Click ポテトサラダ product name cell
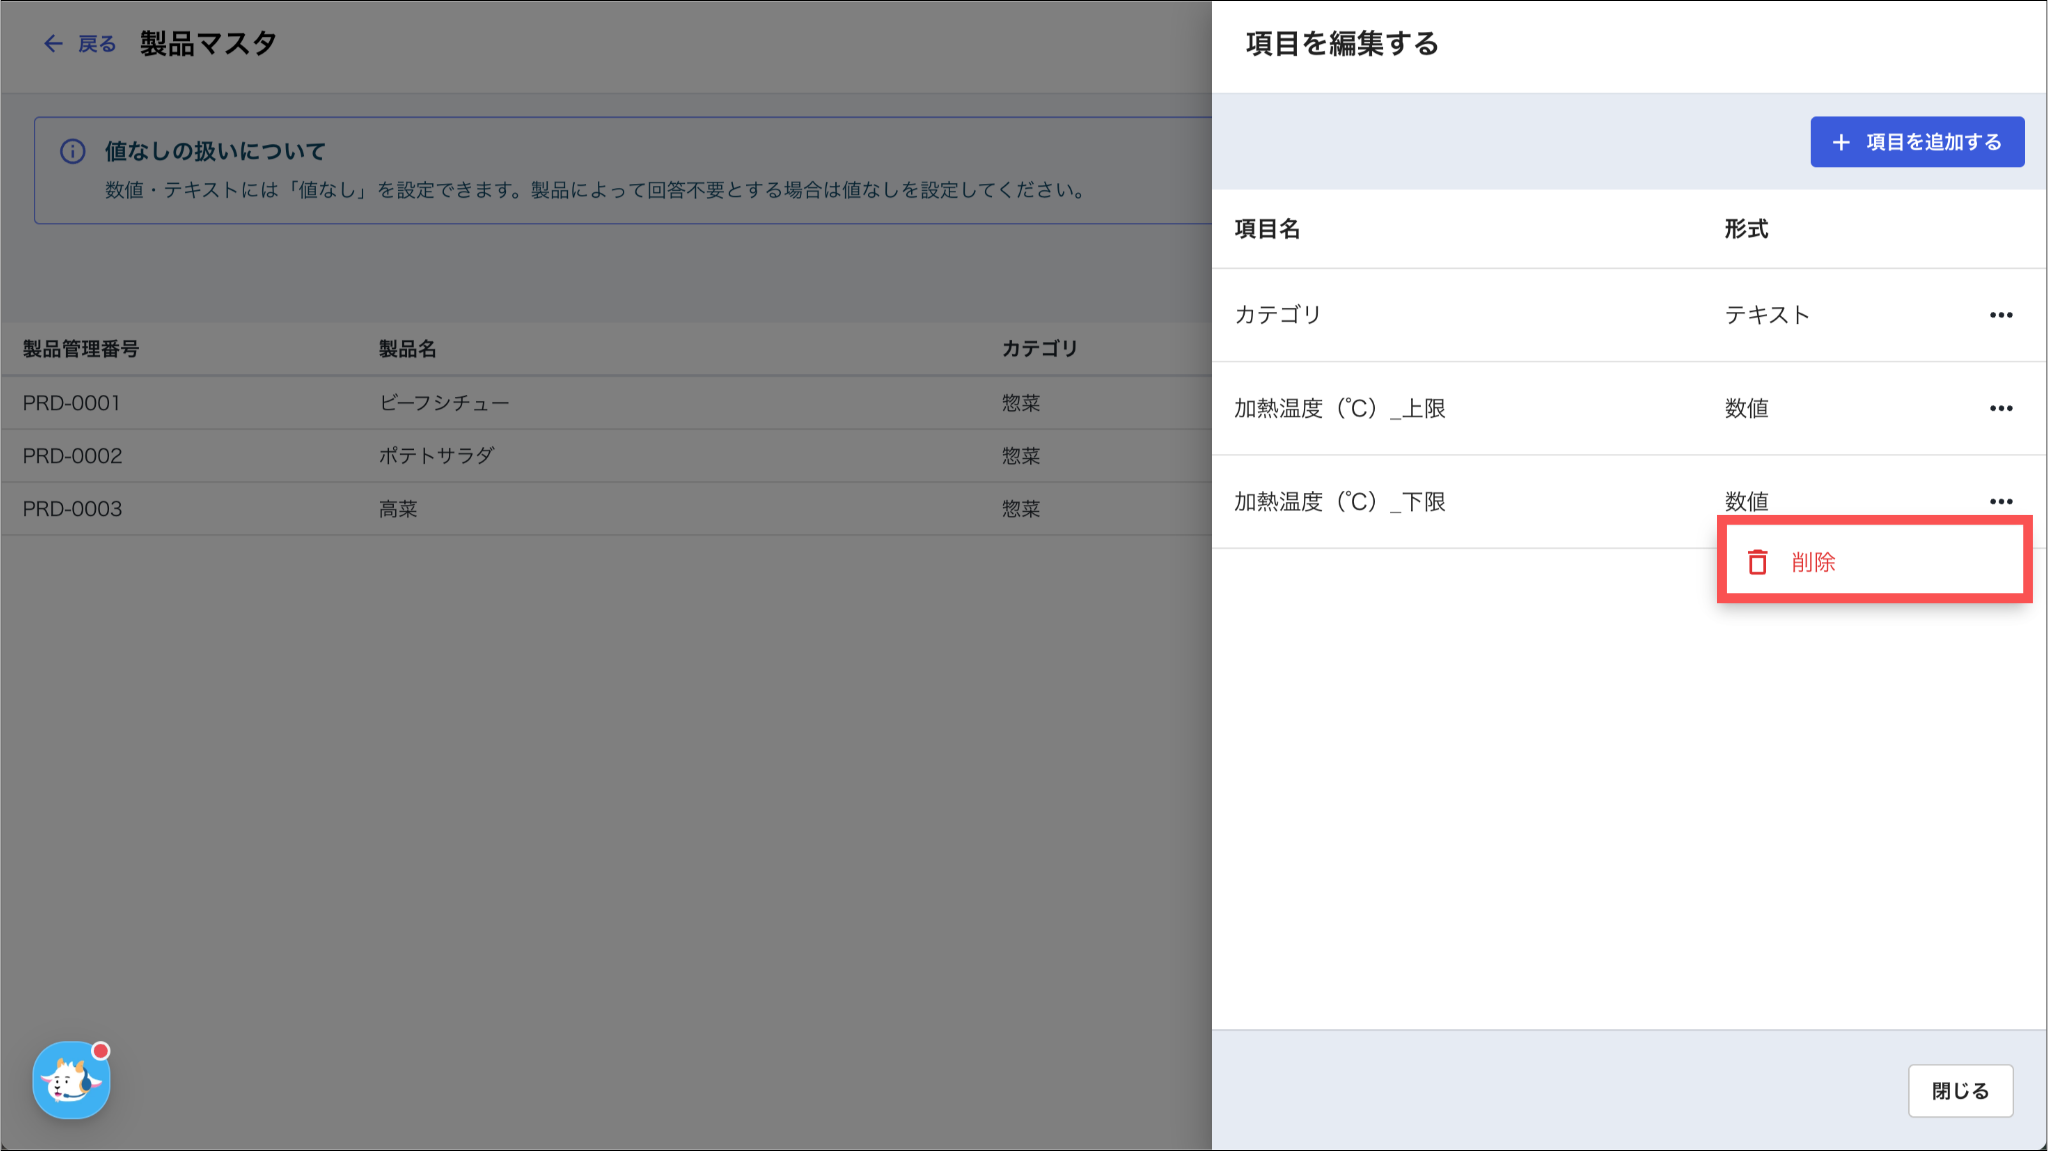 tap(436, 456)
